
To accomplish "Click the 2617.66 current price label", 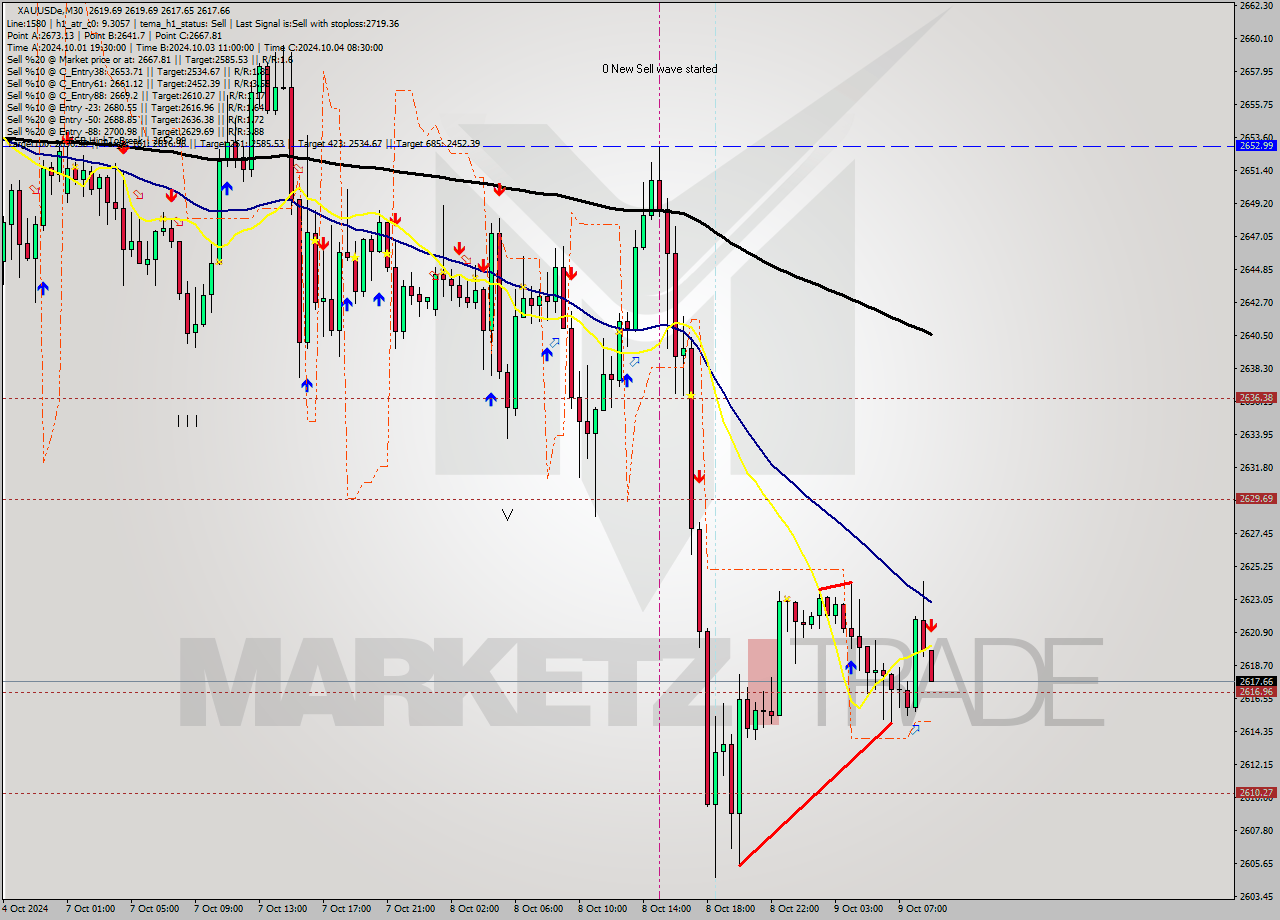I will pyautogui.click(x=1255, y=682).
